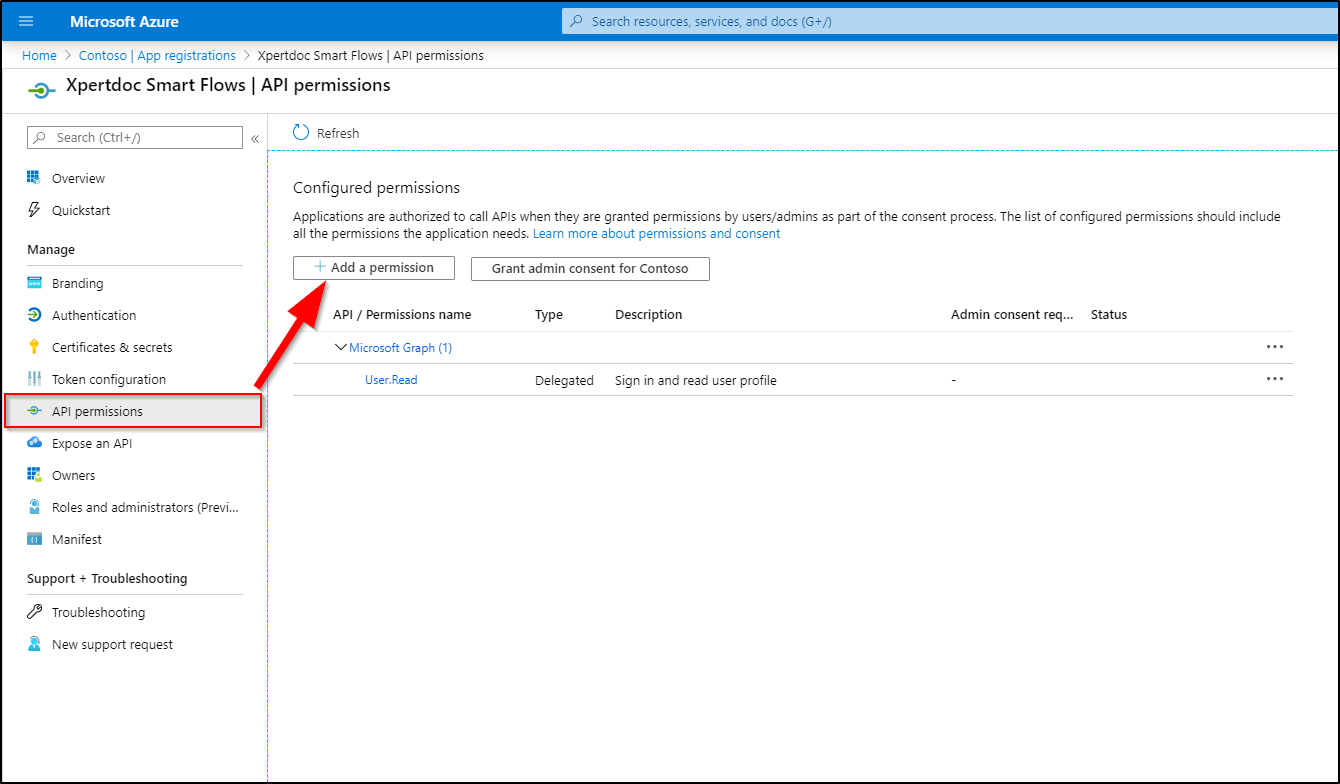Open Learn more about permissions and consent

click(656, 233)
